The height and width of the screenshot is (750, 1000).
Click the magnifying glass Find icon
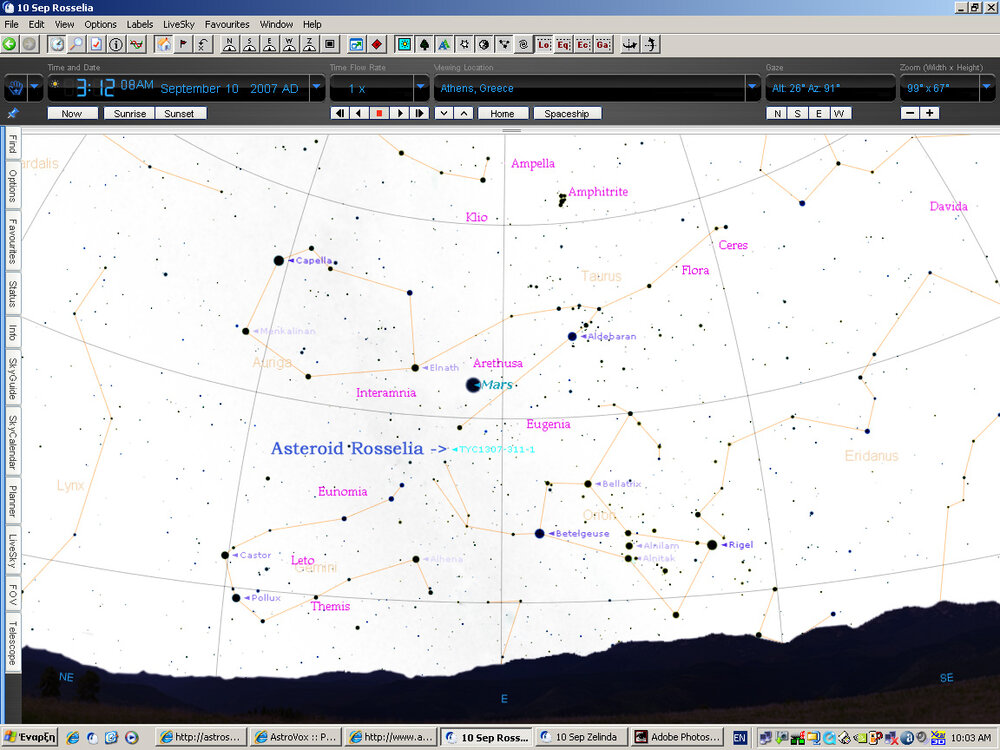76,44
